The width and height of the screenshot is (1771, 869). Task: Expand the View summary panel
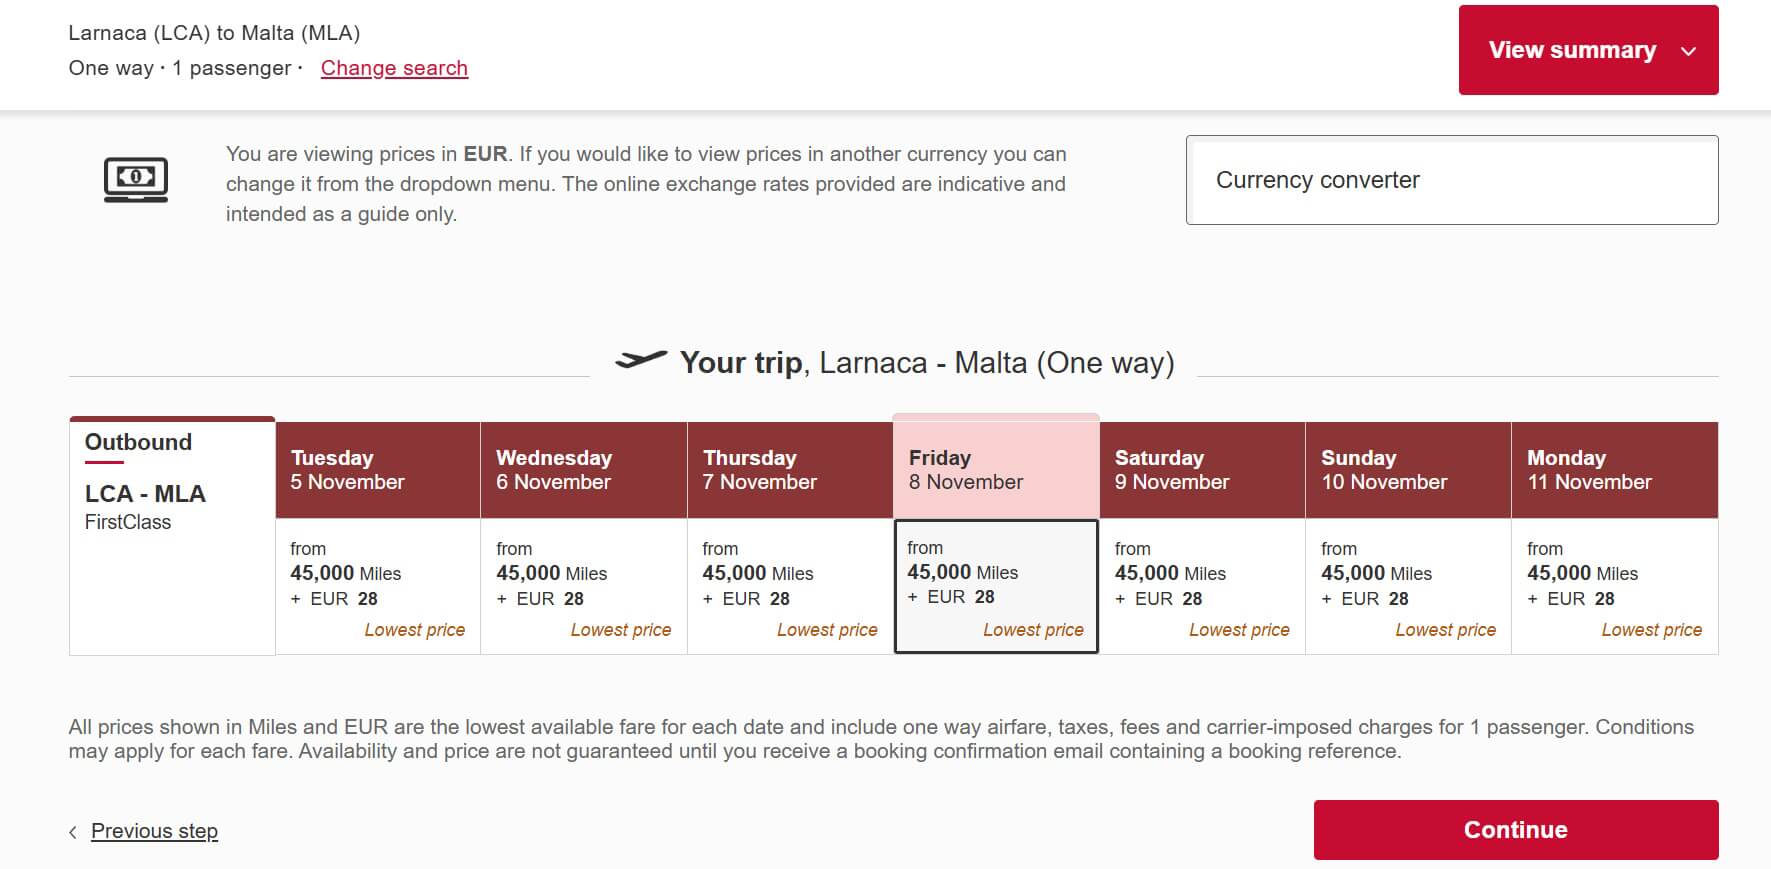coord(1588,50)
